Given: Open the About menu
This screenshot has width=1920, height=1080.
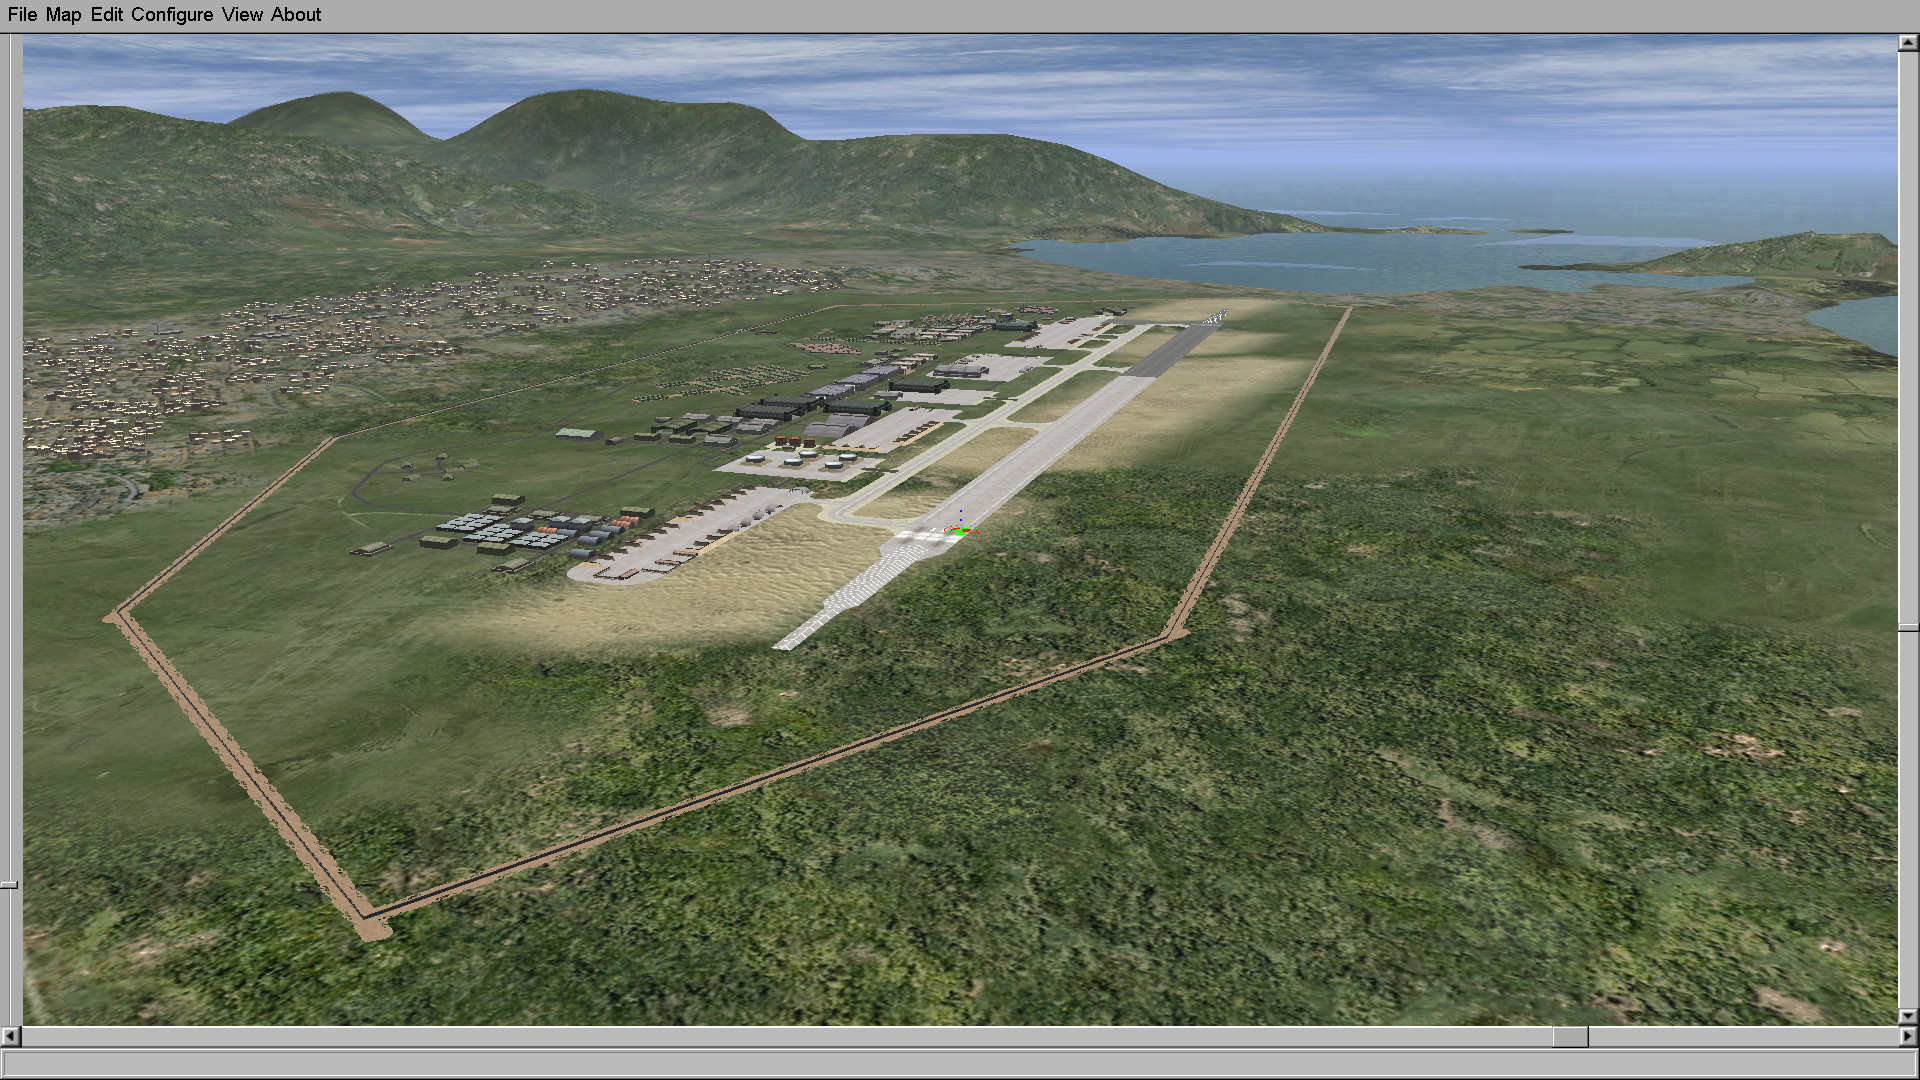Looking at the screenshot, I should pyautogui.click(x=296, y=15).
